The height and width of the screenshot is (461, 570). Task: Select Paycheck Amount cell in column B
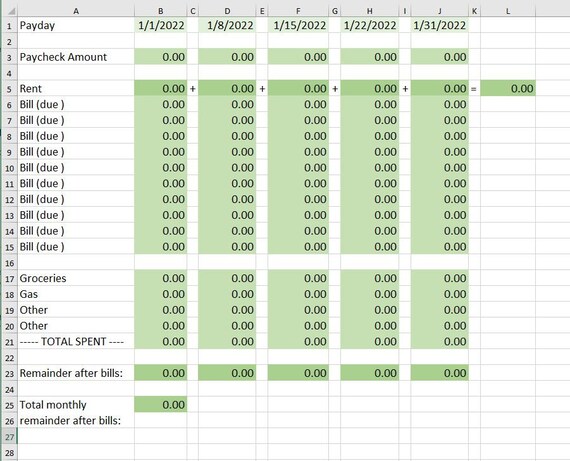pos(161,57)
